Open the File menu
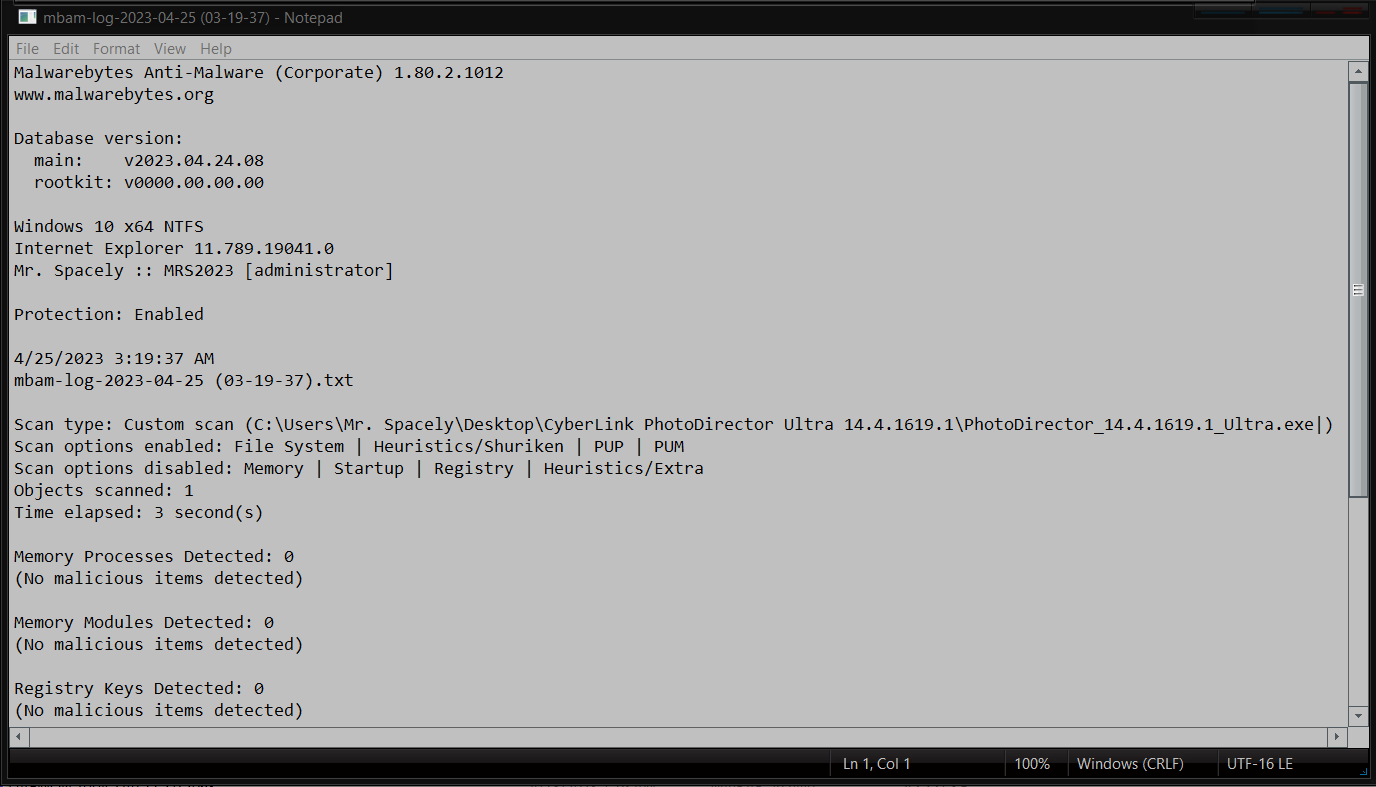 pos(27,48)
